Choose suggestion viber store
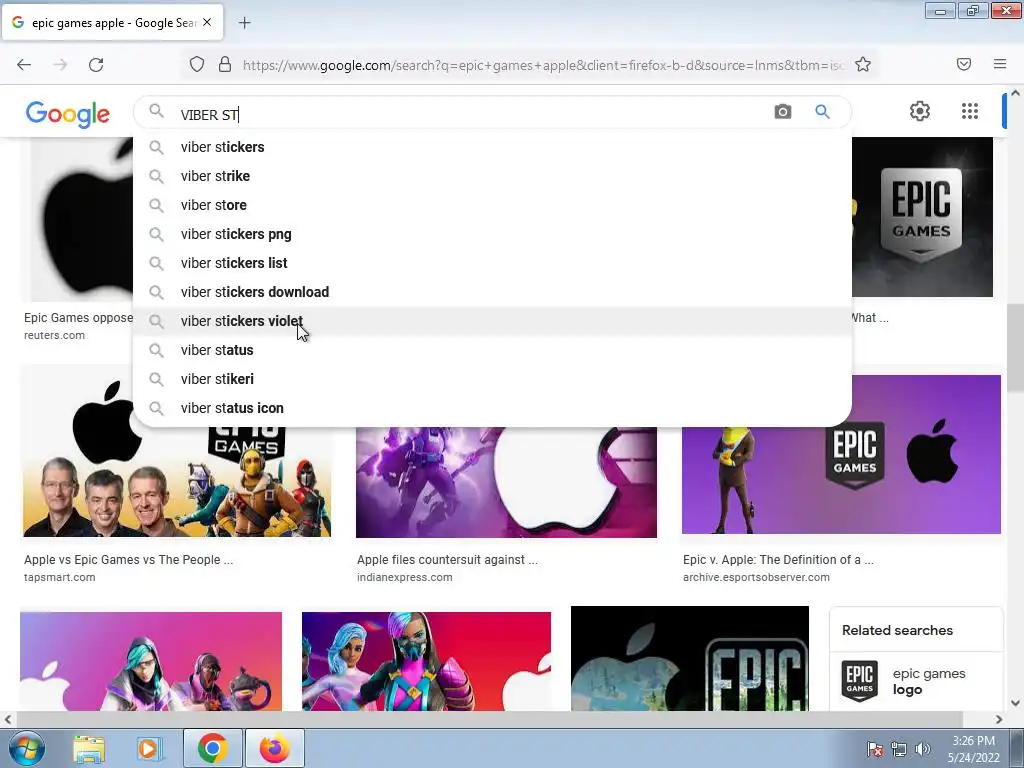 tap(492, 205)
